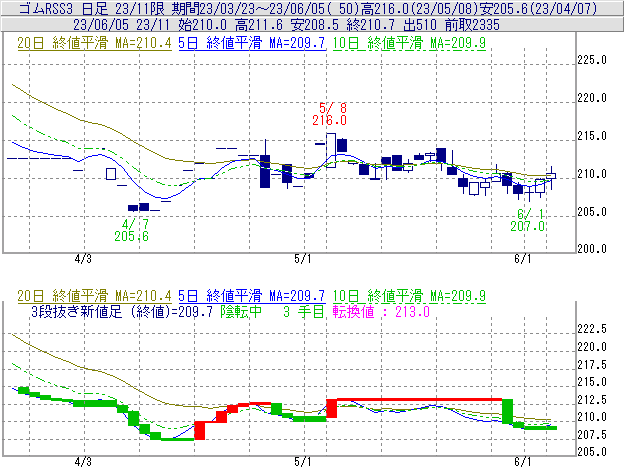The image size is (624, 475).
Task: Click the upper chart's '4/3' date label
Action: point(83,259)
